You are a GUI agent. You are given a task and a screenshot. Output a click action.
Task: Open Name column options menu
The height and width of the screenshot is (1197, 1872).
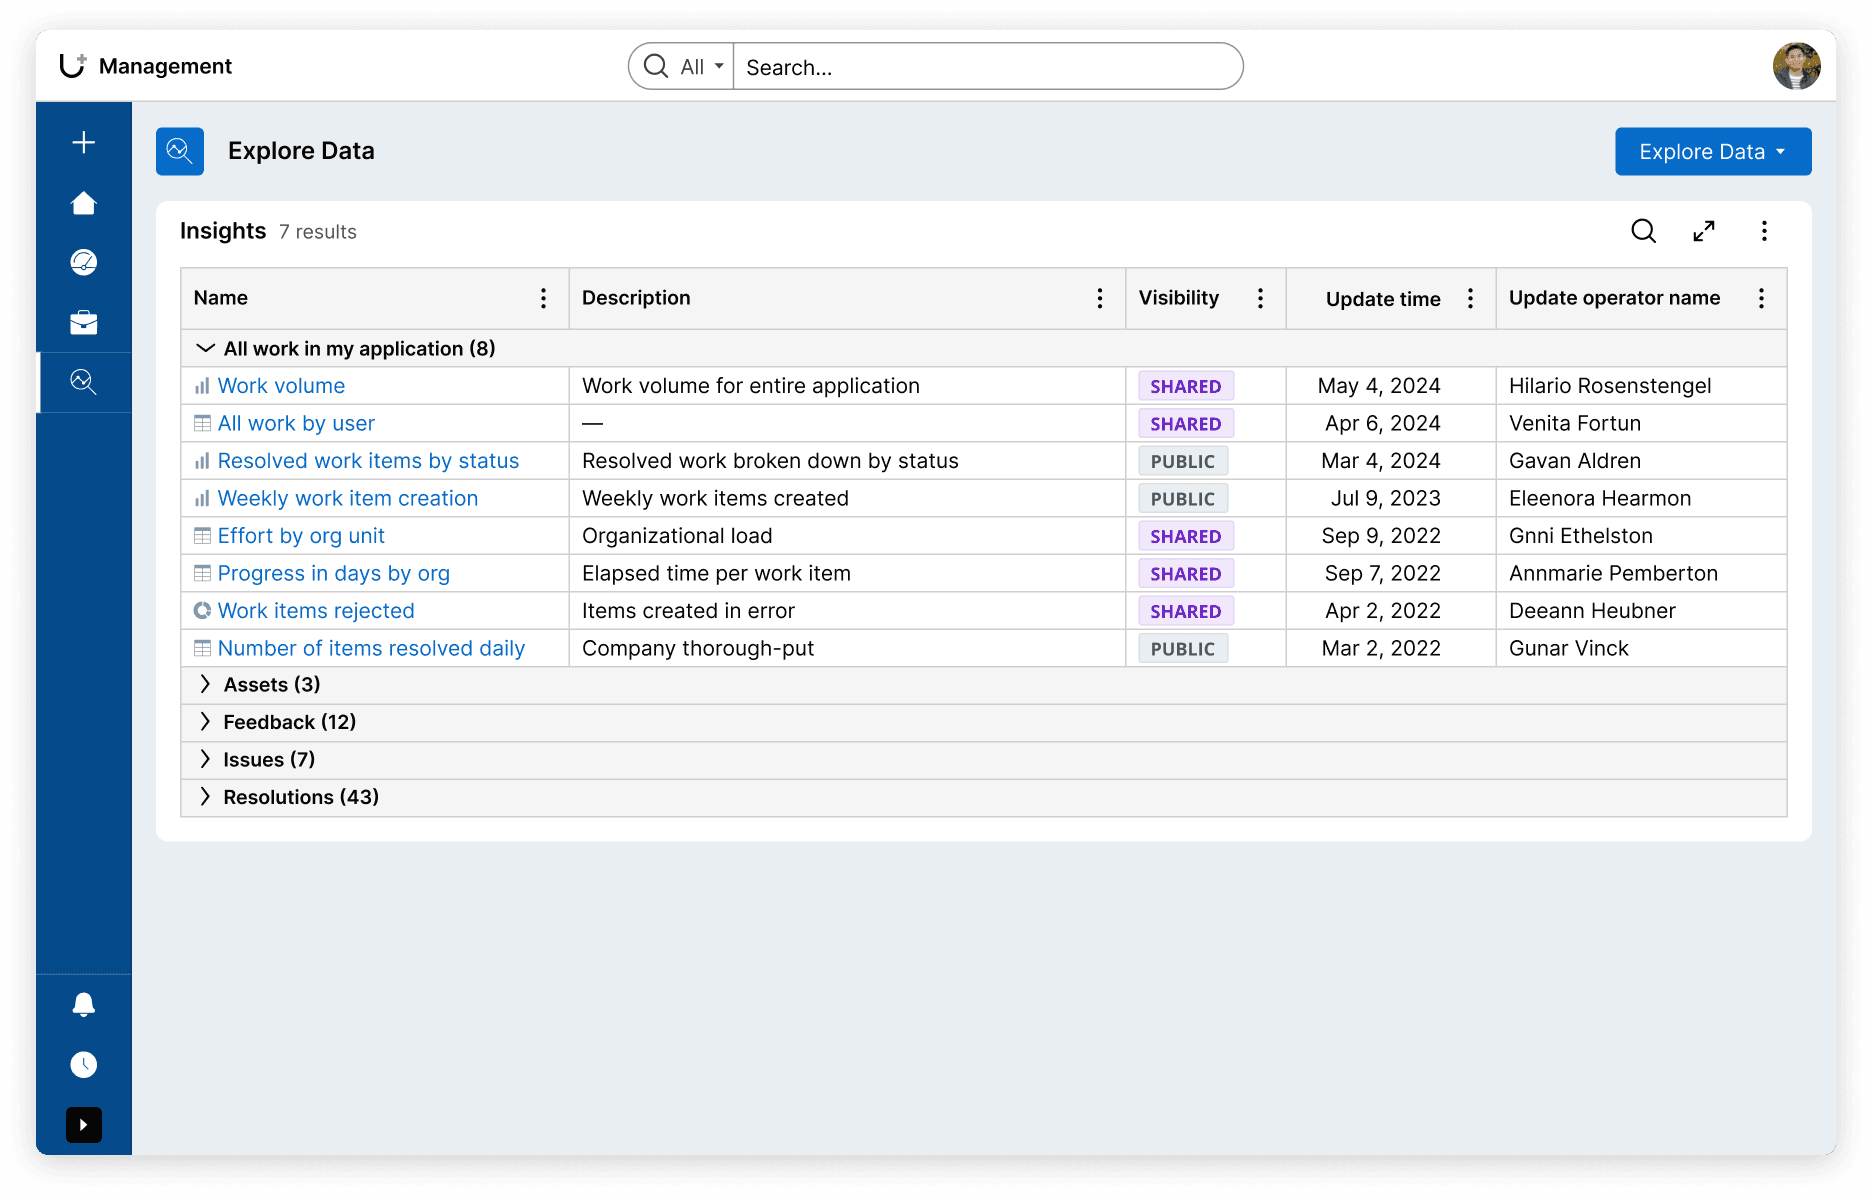tap(543, 298)
